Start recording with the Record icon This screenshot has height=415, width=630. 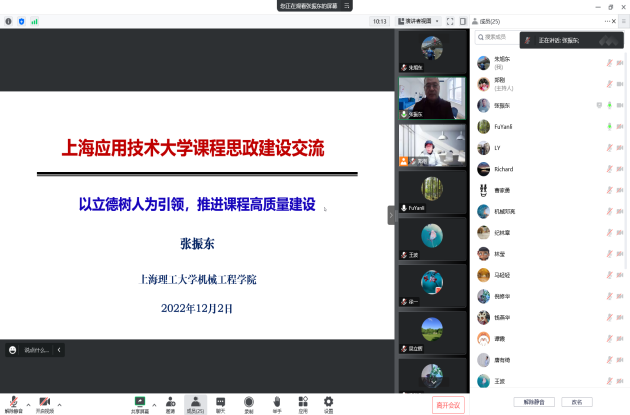pyautogui.click(x=249, y=404)
